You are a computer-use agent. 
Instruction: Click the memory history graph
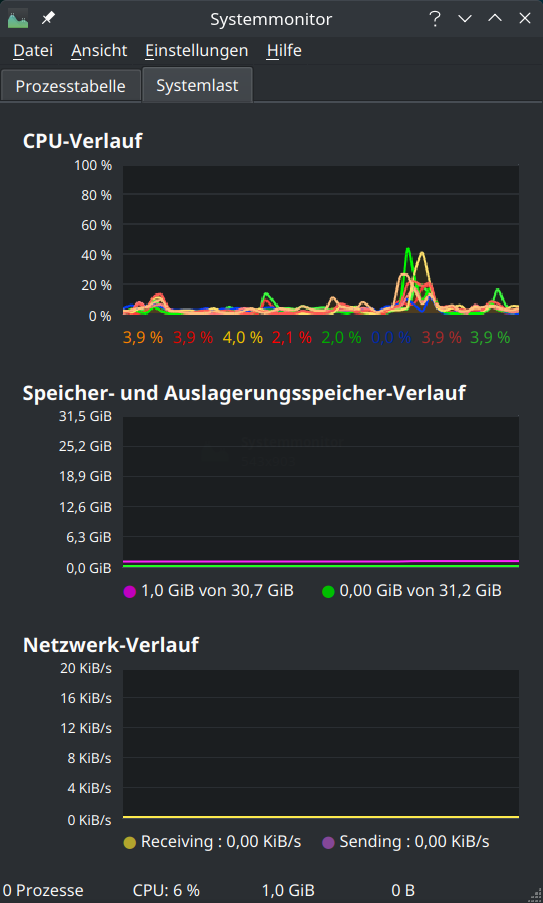click(321, 492)
